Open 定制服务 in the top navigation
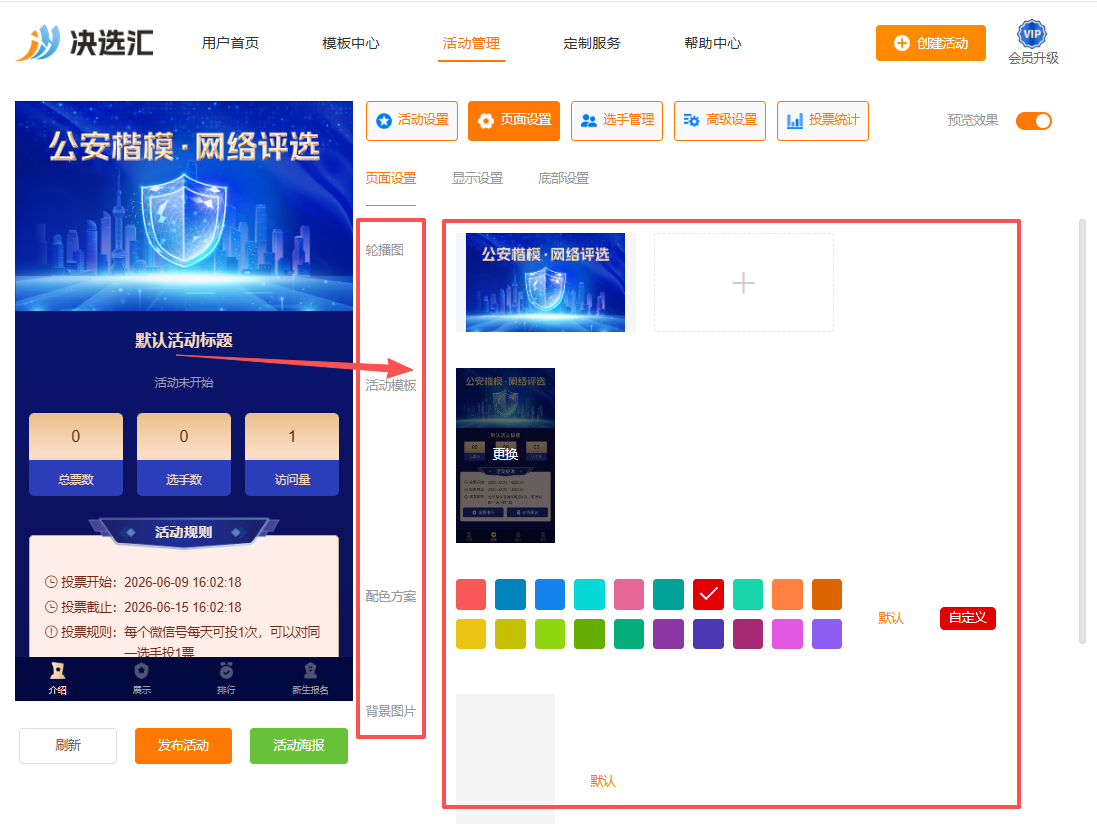1097x824 pixels. tap(592, 43)
